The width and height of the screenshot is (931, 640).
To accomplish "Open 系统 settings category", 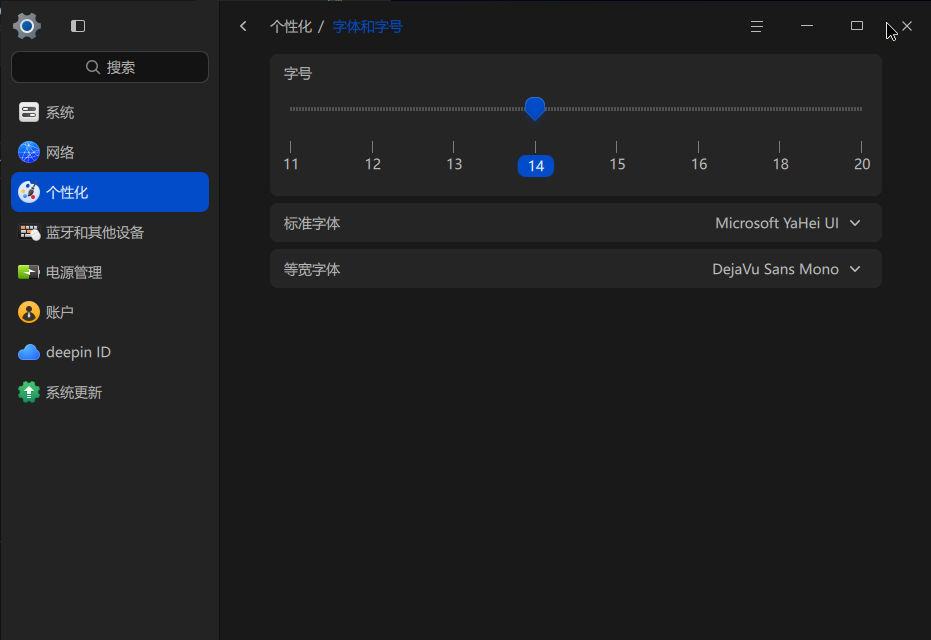I will (110, 112).
